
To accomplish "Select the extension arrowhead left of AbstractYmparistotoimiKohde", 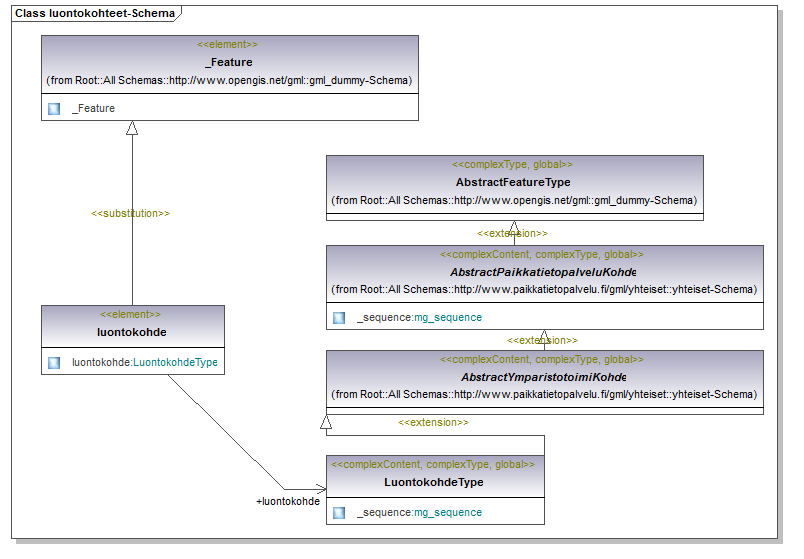I will point(326,422).
